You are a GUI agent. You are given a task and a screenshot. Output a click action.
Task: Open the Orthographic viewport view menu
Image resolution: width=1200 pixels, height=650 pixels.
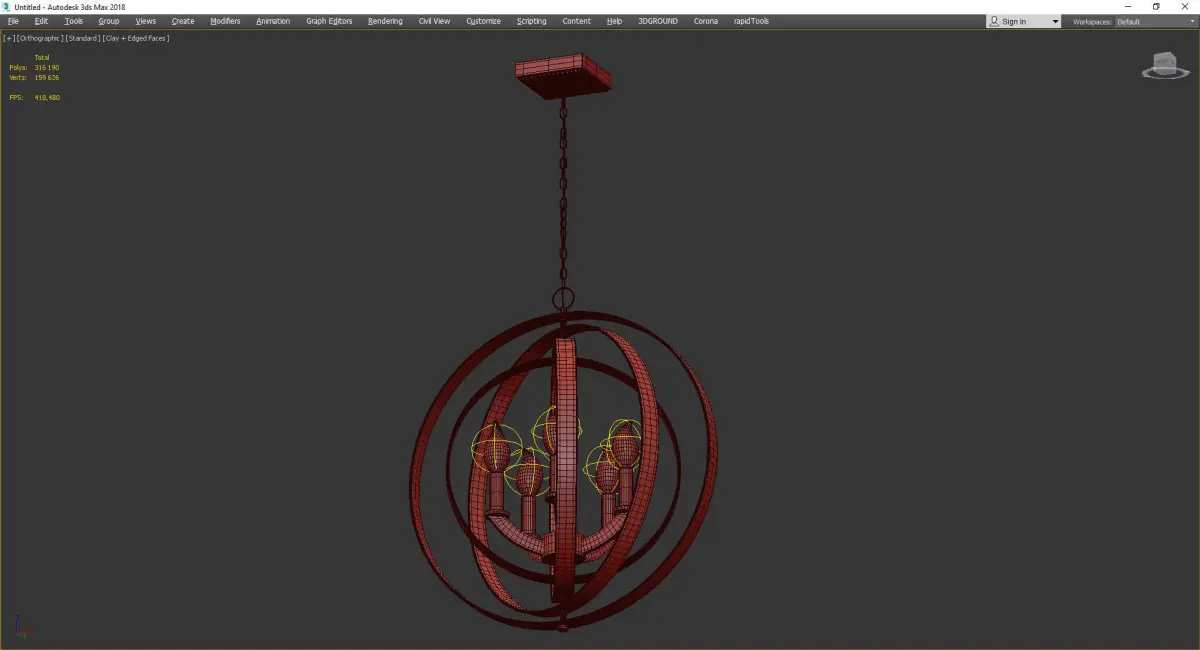[x=40, y=38]
